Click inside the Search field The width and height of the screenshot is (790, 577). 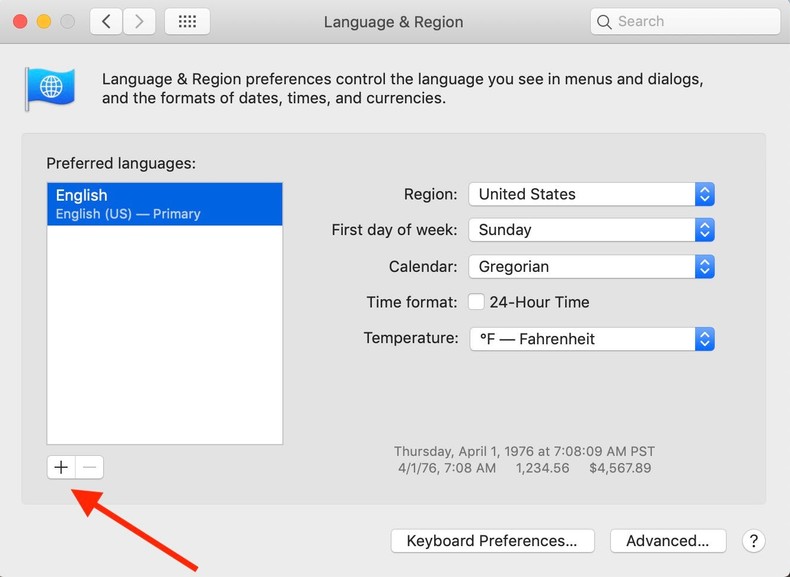685,22
